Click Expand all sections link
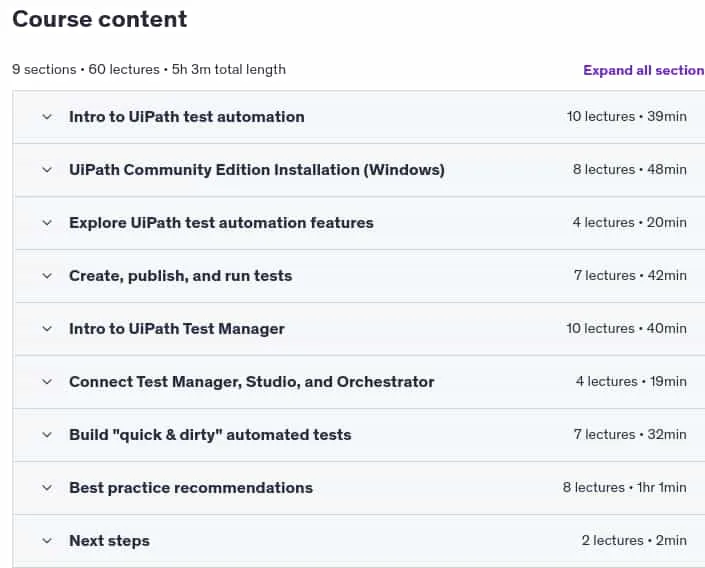Viewport: 705px width, 568px height. [x=644, y=70]
